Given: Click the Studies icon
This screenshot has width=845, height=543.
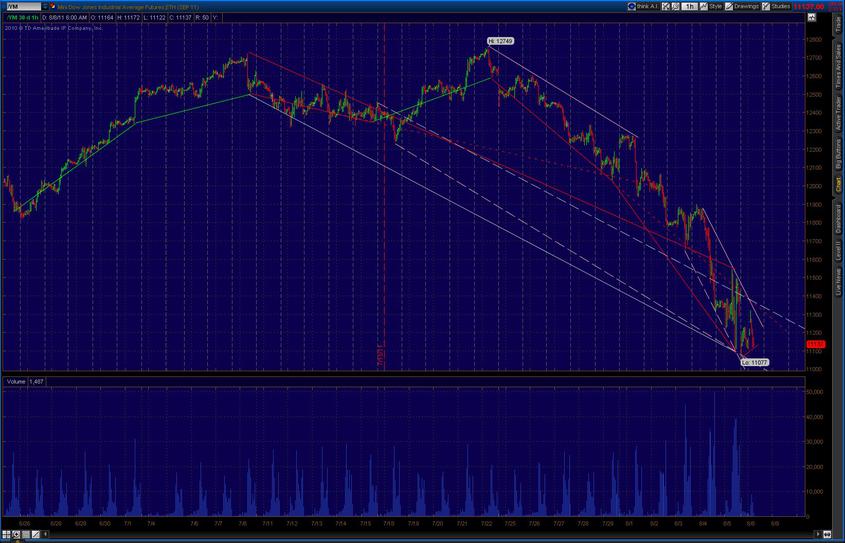Looking at the screenshot, I should tap(768, 6).
